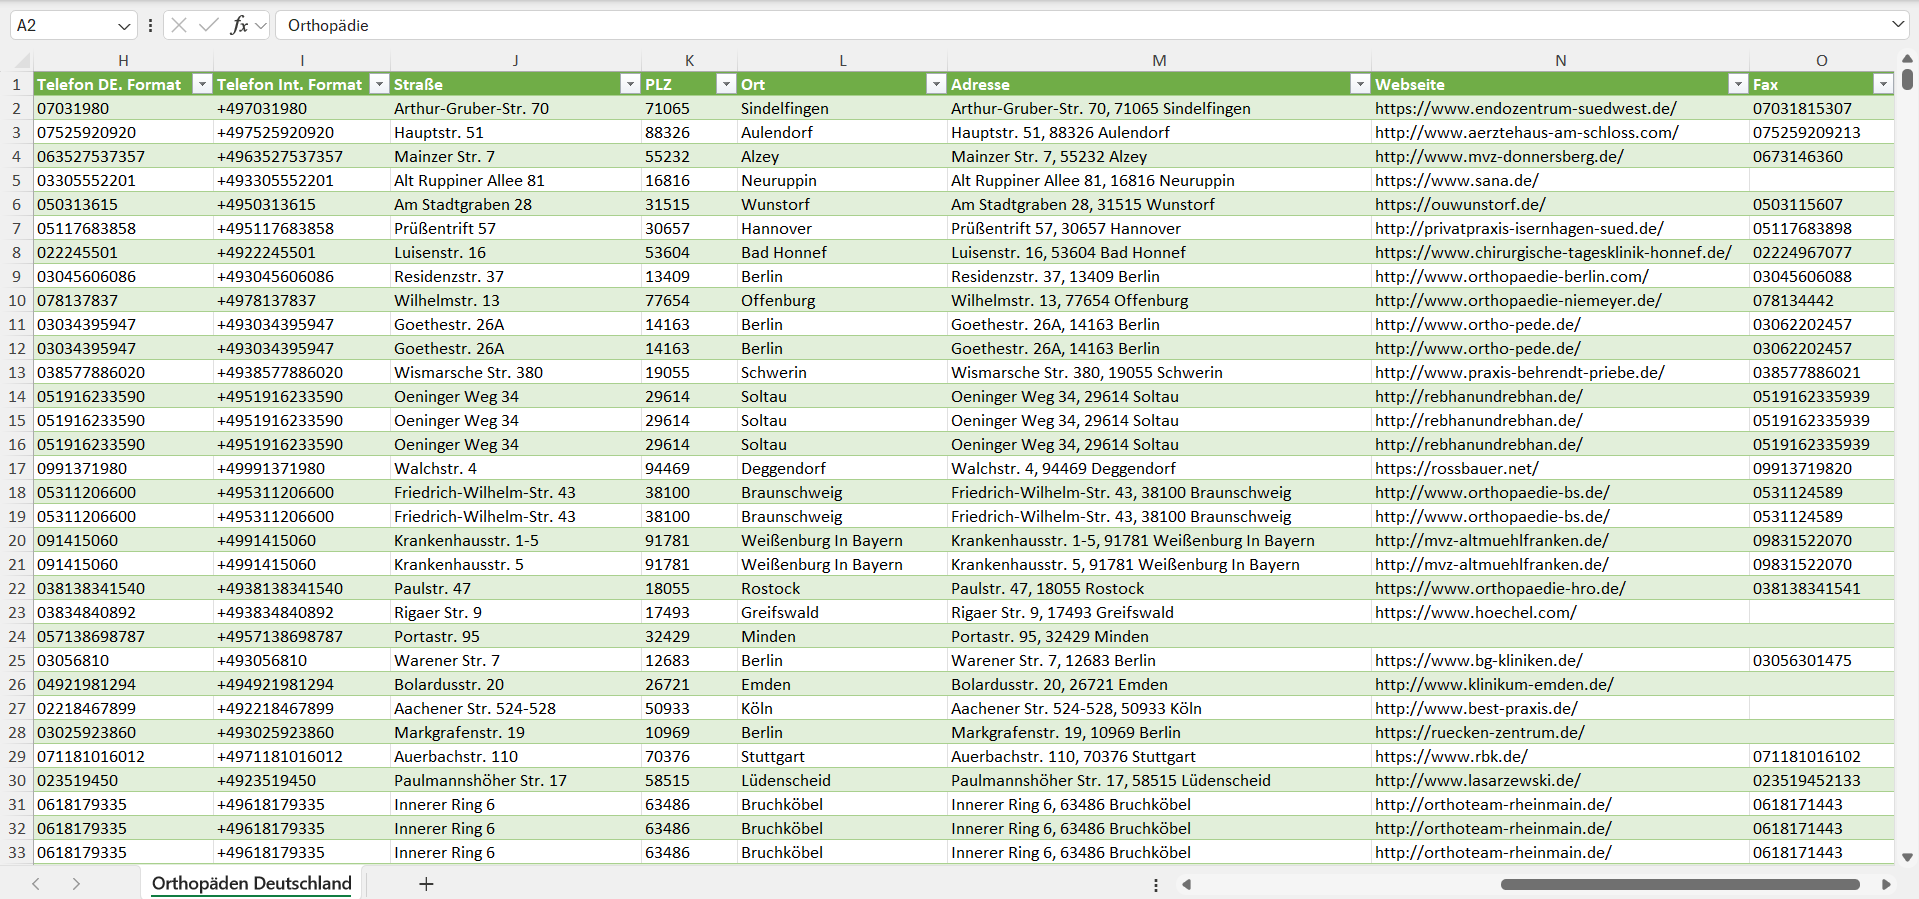1919x899 pixels.
Task: Select row 1 by its row header
Action: (17, 84)
